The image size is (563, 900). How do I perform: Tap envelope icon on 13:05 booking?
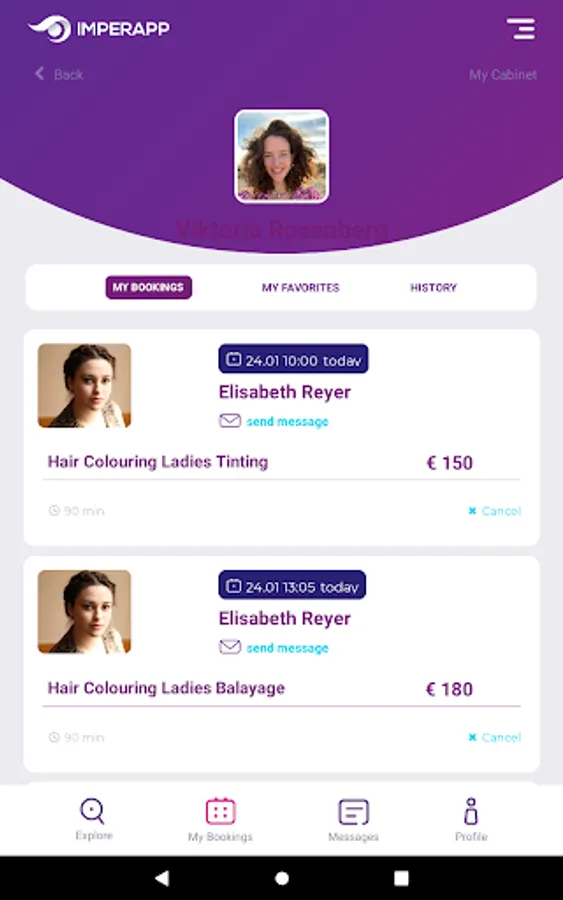(x=230, y=647)
